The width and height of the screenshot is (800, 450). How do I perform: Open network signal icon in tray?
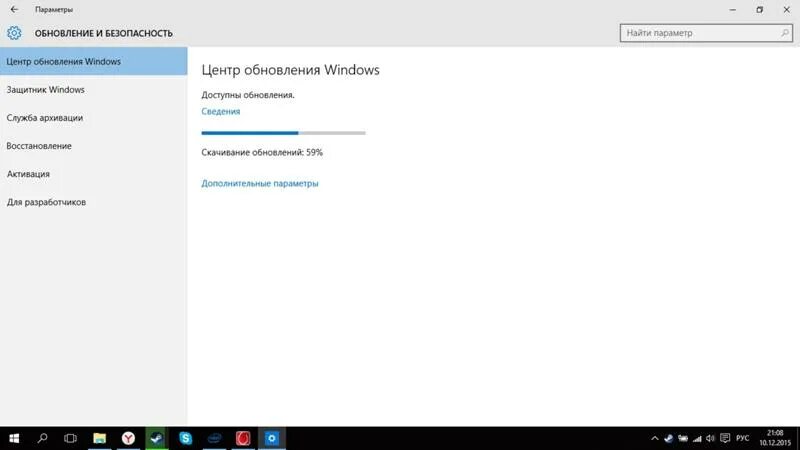click(697, 438)
